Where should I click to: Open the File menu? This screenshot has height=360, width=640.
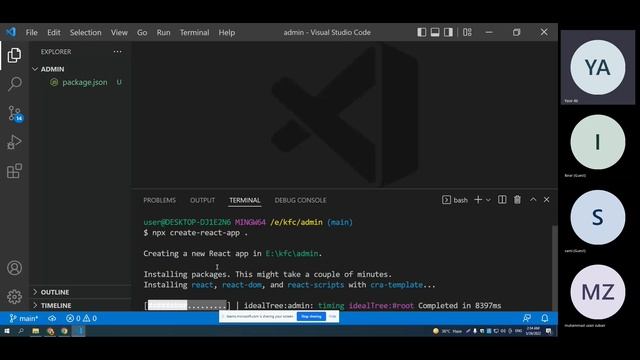[31, 32]
